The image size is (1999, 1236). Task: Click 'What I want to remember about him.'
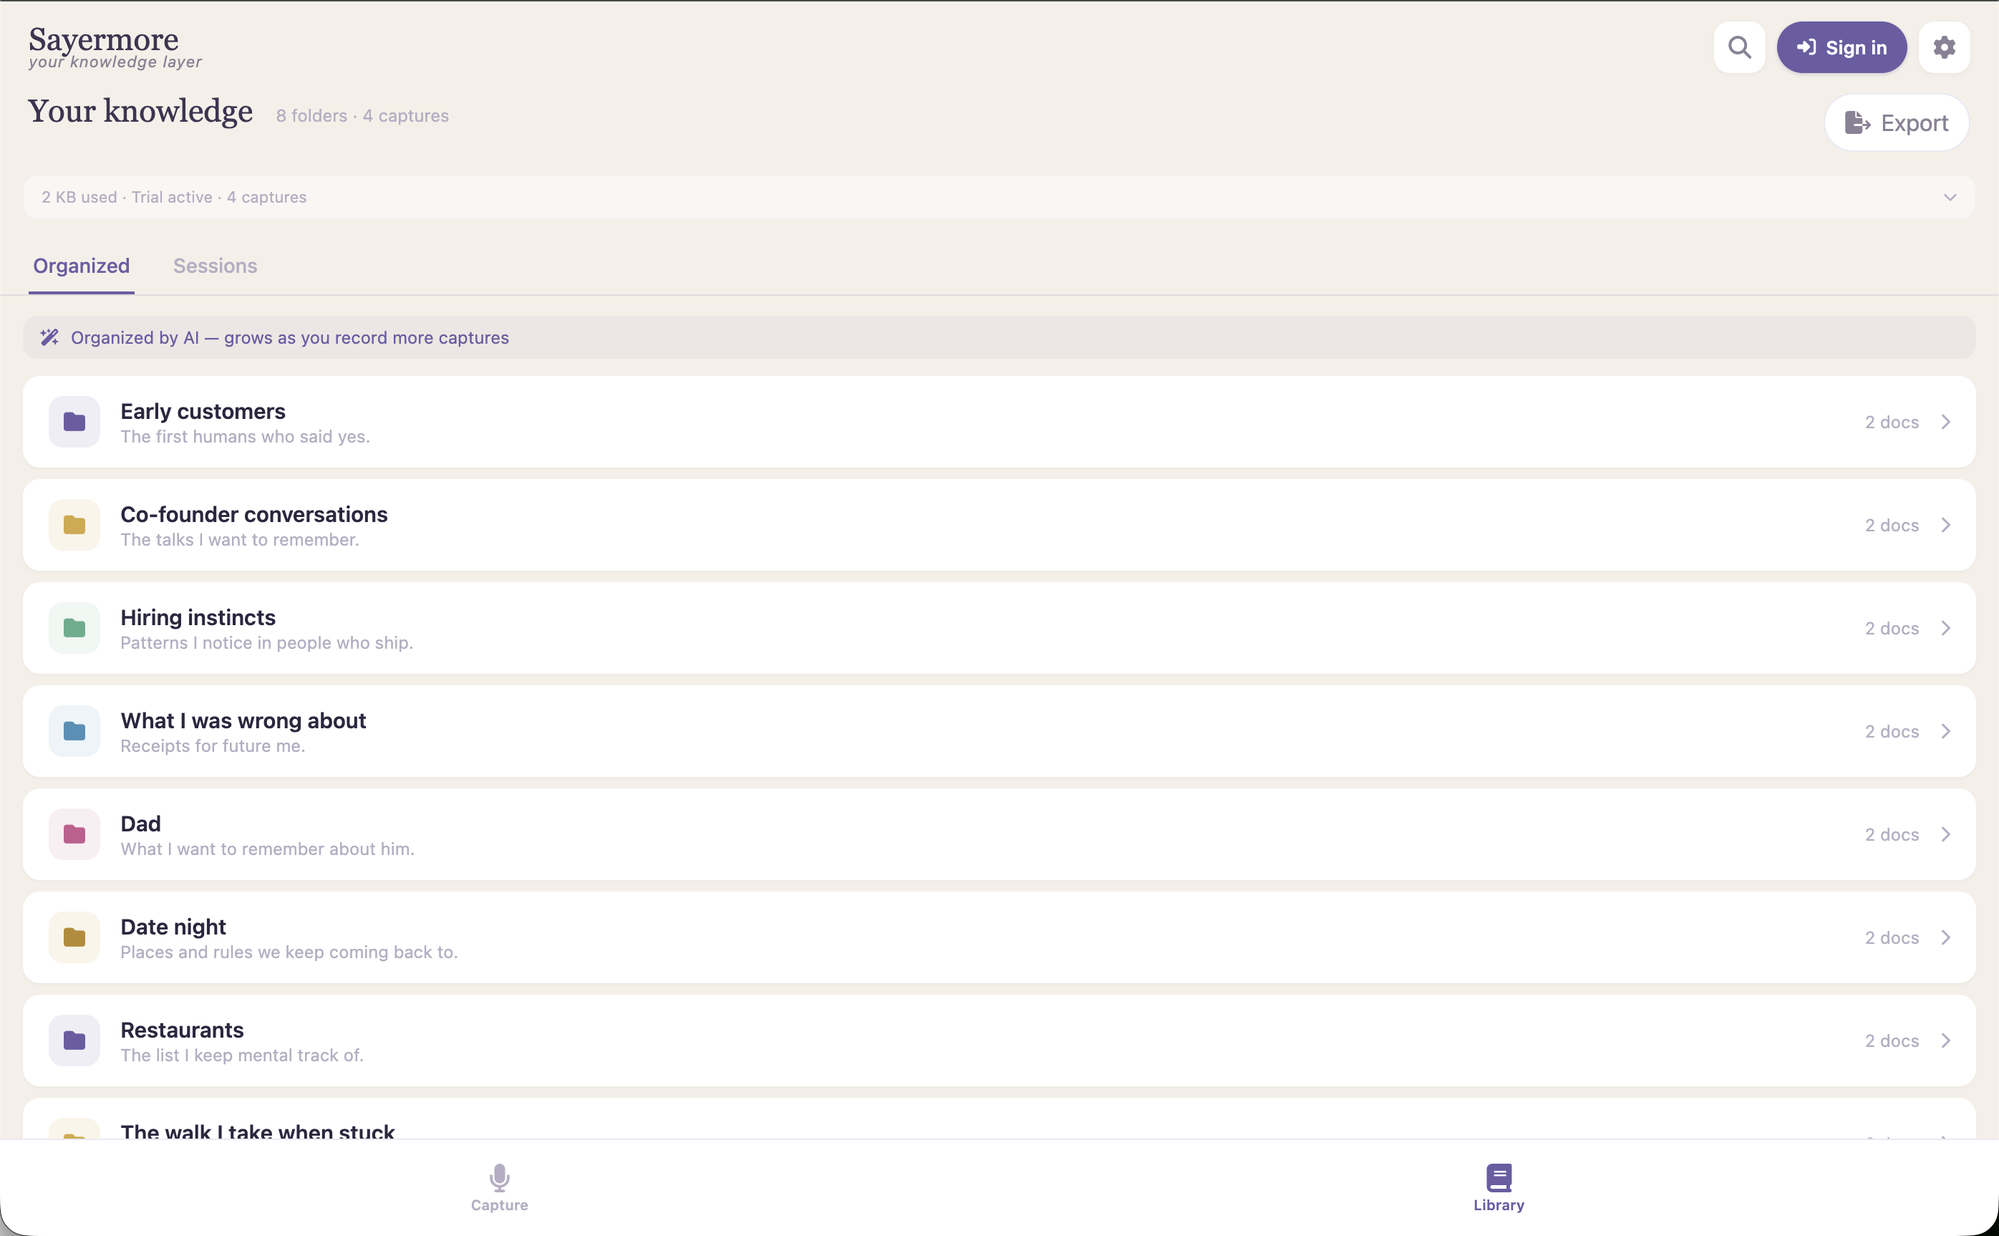[x=267, y=848]
